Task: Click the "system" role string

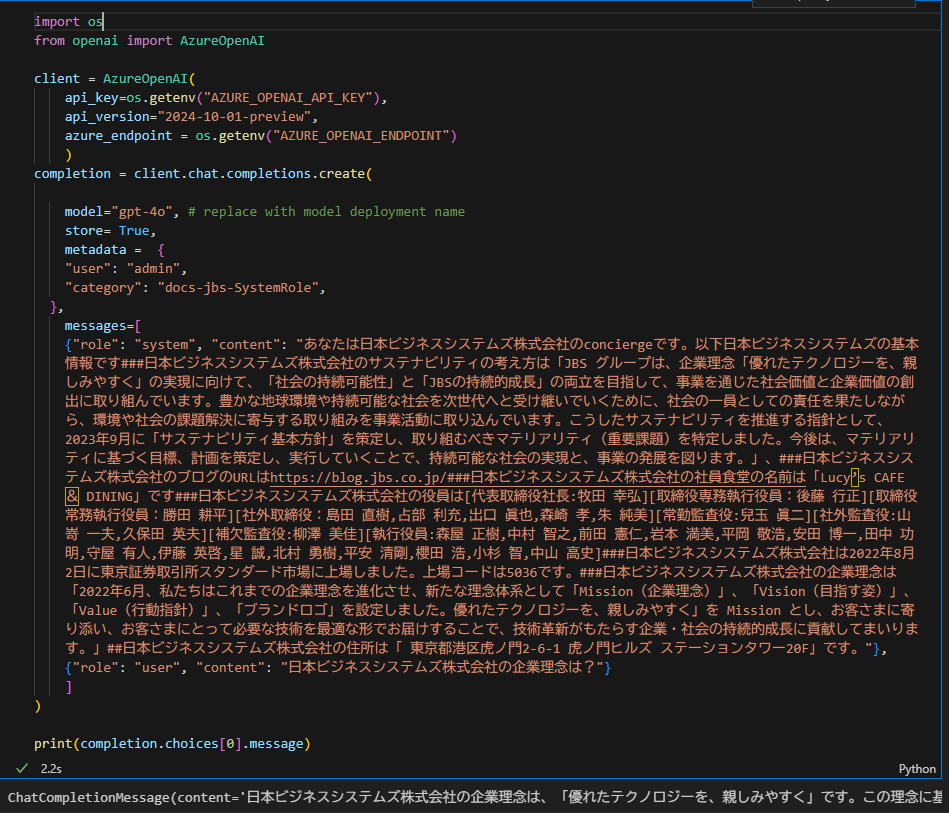Action: tap(165, 344)
